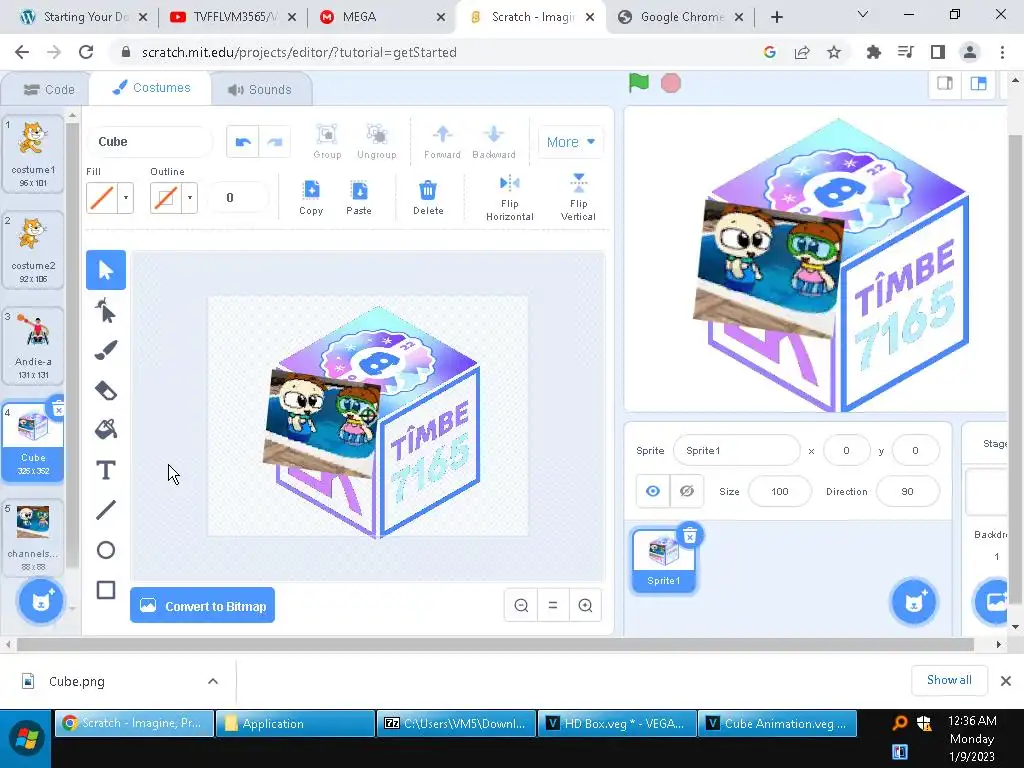Open HD Box.veg VEGAS taskbar item
Image resolution: width=1024 pixels, height=768 pixels.
pyautogui.click(x=616, y=724)
